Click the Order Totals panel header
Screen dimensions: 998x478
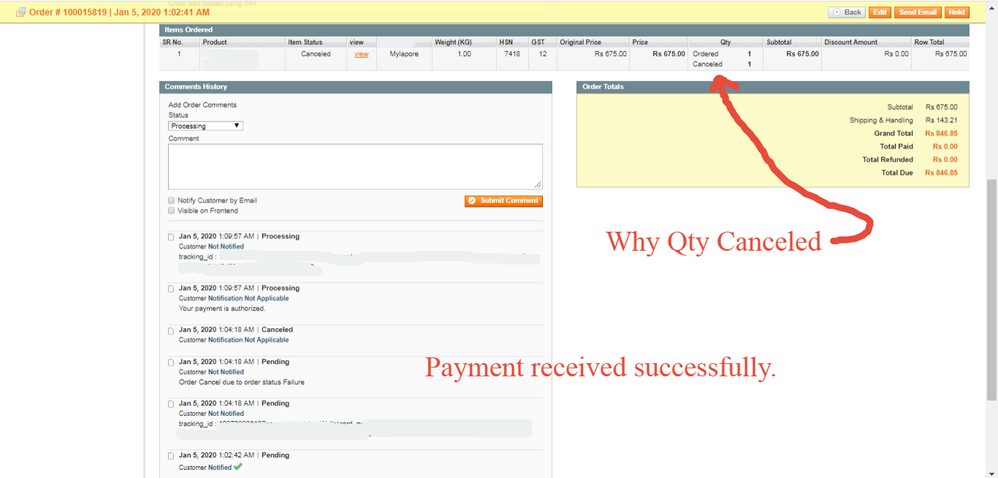(772, 87)
